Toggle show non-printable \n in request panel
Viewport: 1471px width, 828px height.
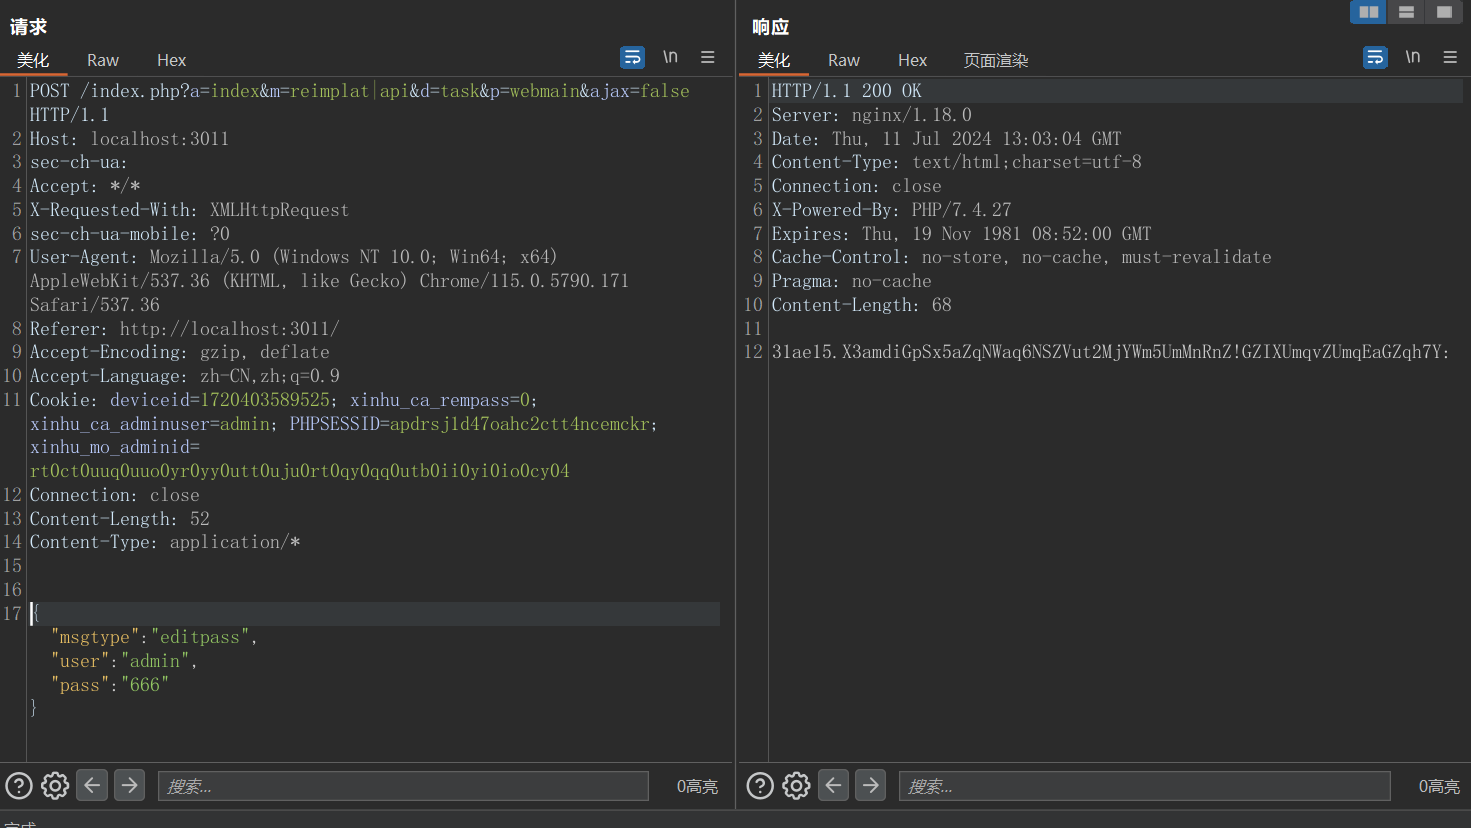pyautogui.click(x=670, y=57)
